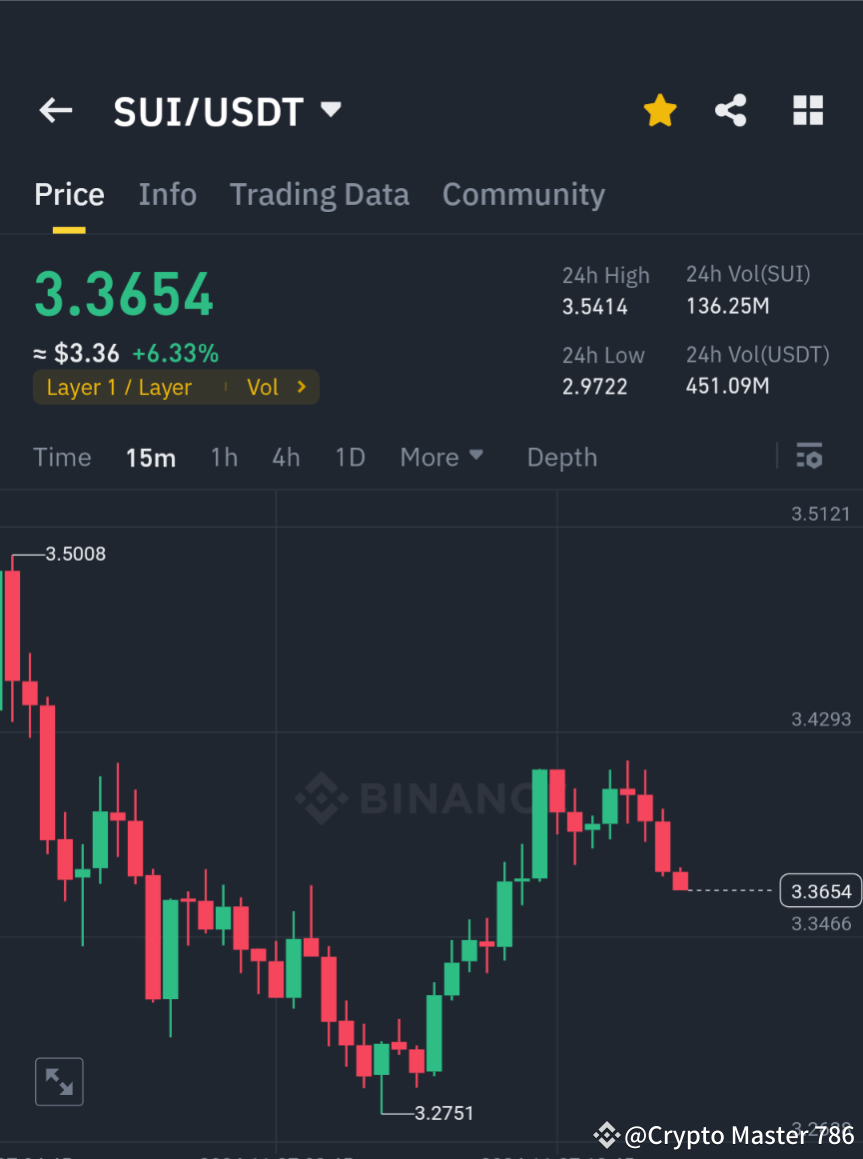The image size is (863, 1159).
Task: Open the Vol tag chevron
Action: pyautogui.click(x=301, y=387)
